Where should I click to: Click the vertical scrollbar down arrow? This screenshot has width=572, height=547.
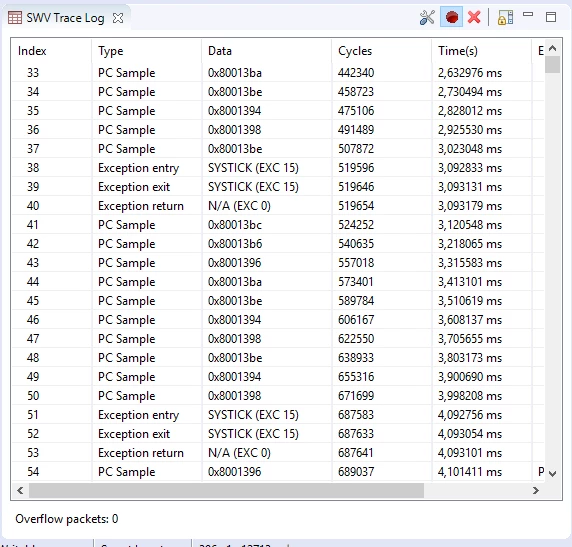552,474
